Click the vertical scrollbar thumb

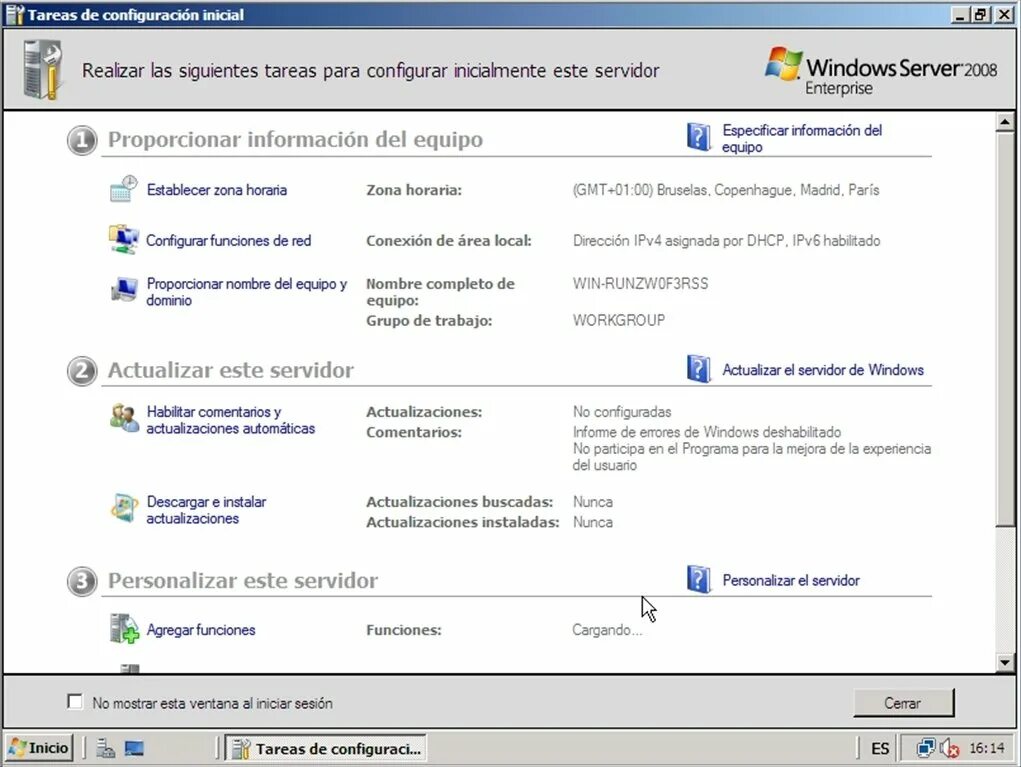pyautogui.click(x=1005, y=328)
